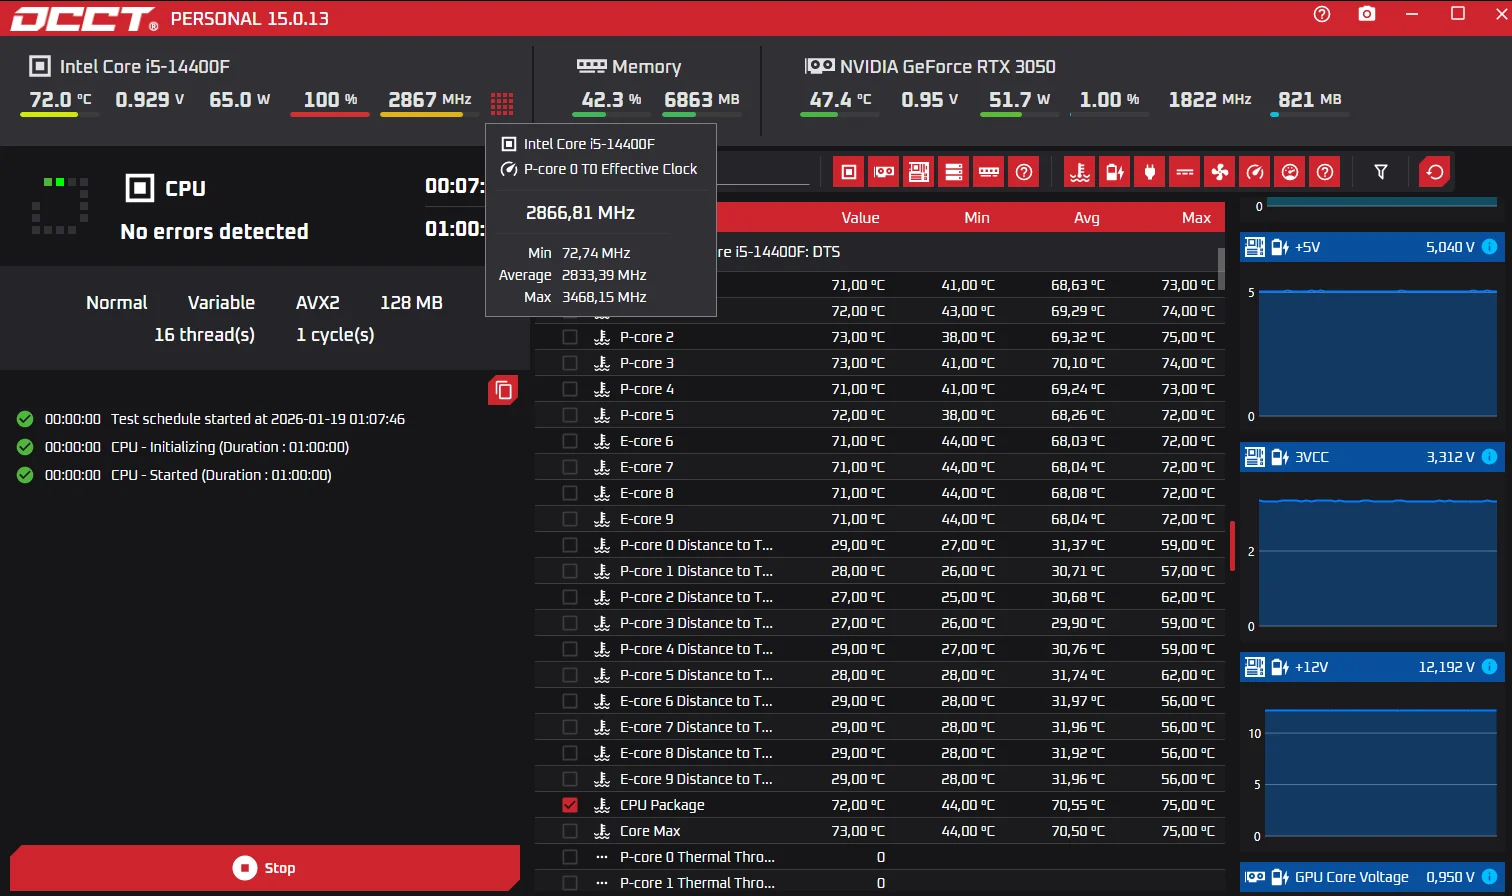Screen dimensions: 1512x896
Task: Check the P-core 3 temperature checkbox
Action: [570, 363]
